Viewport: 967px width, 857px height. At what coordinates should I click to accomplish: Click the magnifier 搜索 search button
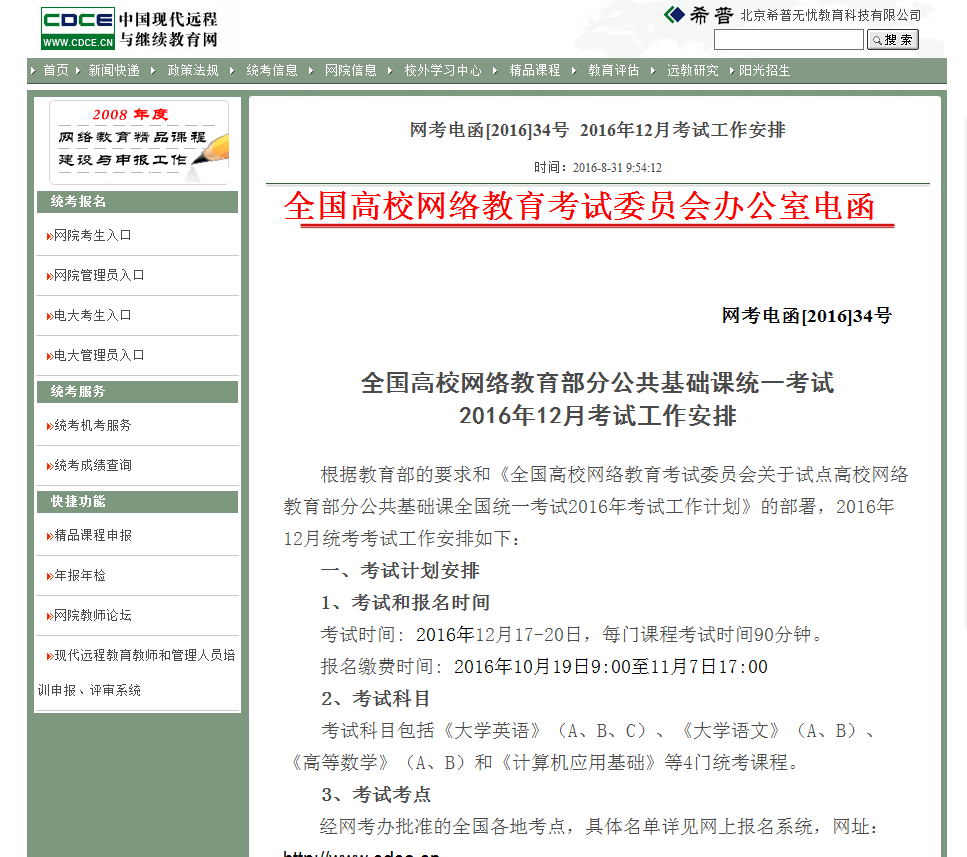pos(891,39)
